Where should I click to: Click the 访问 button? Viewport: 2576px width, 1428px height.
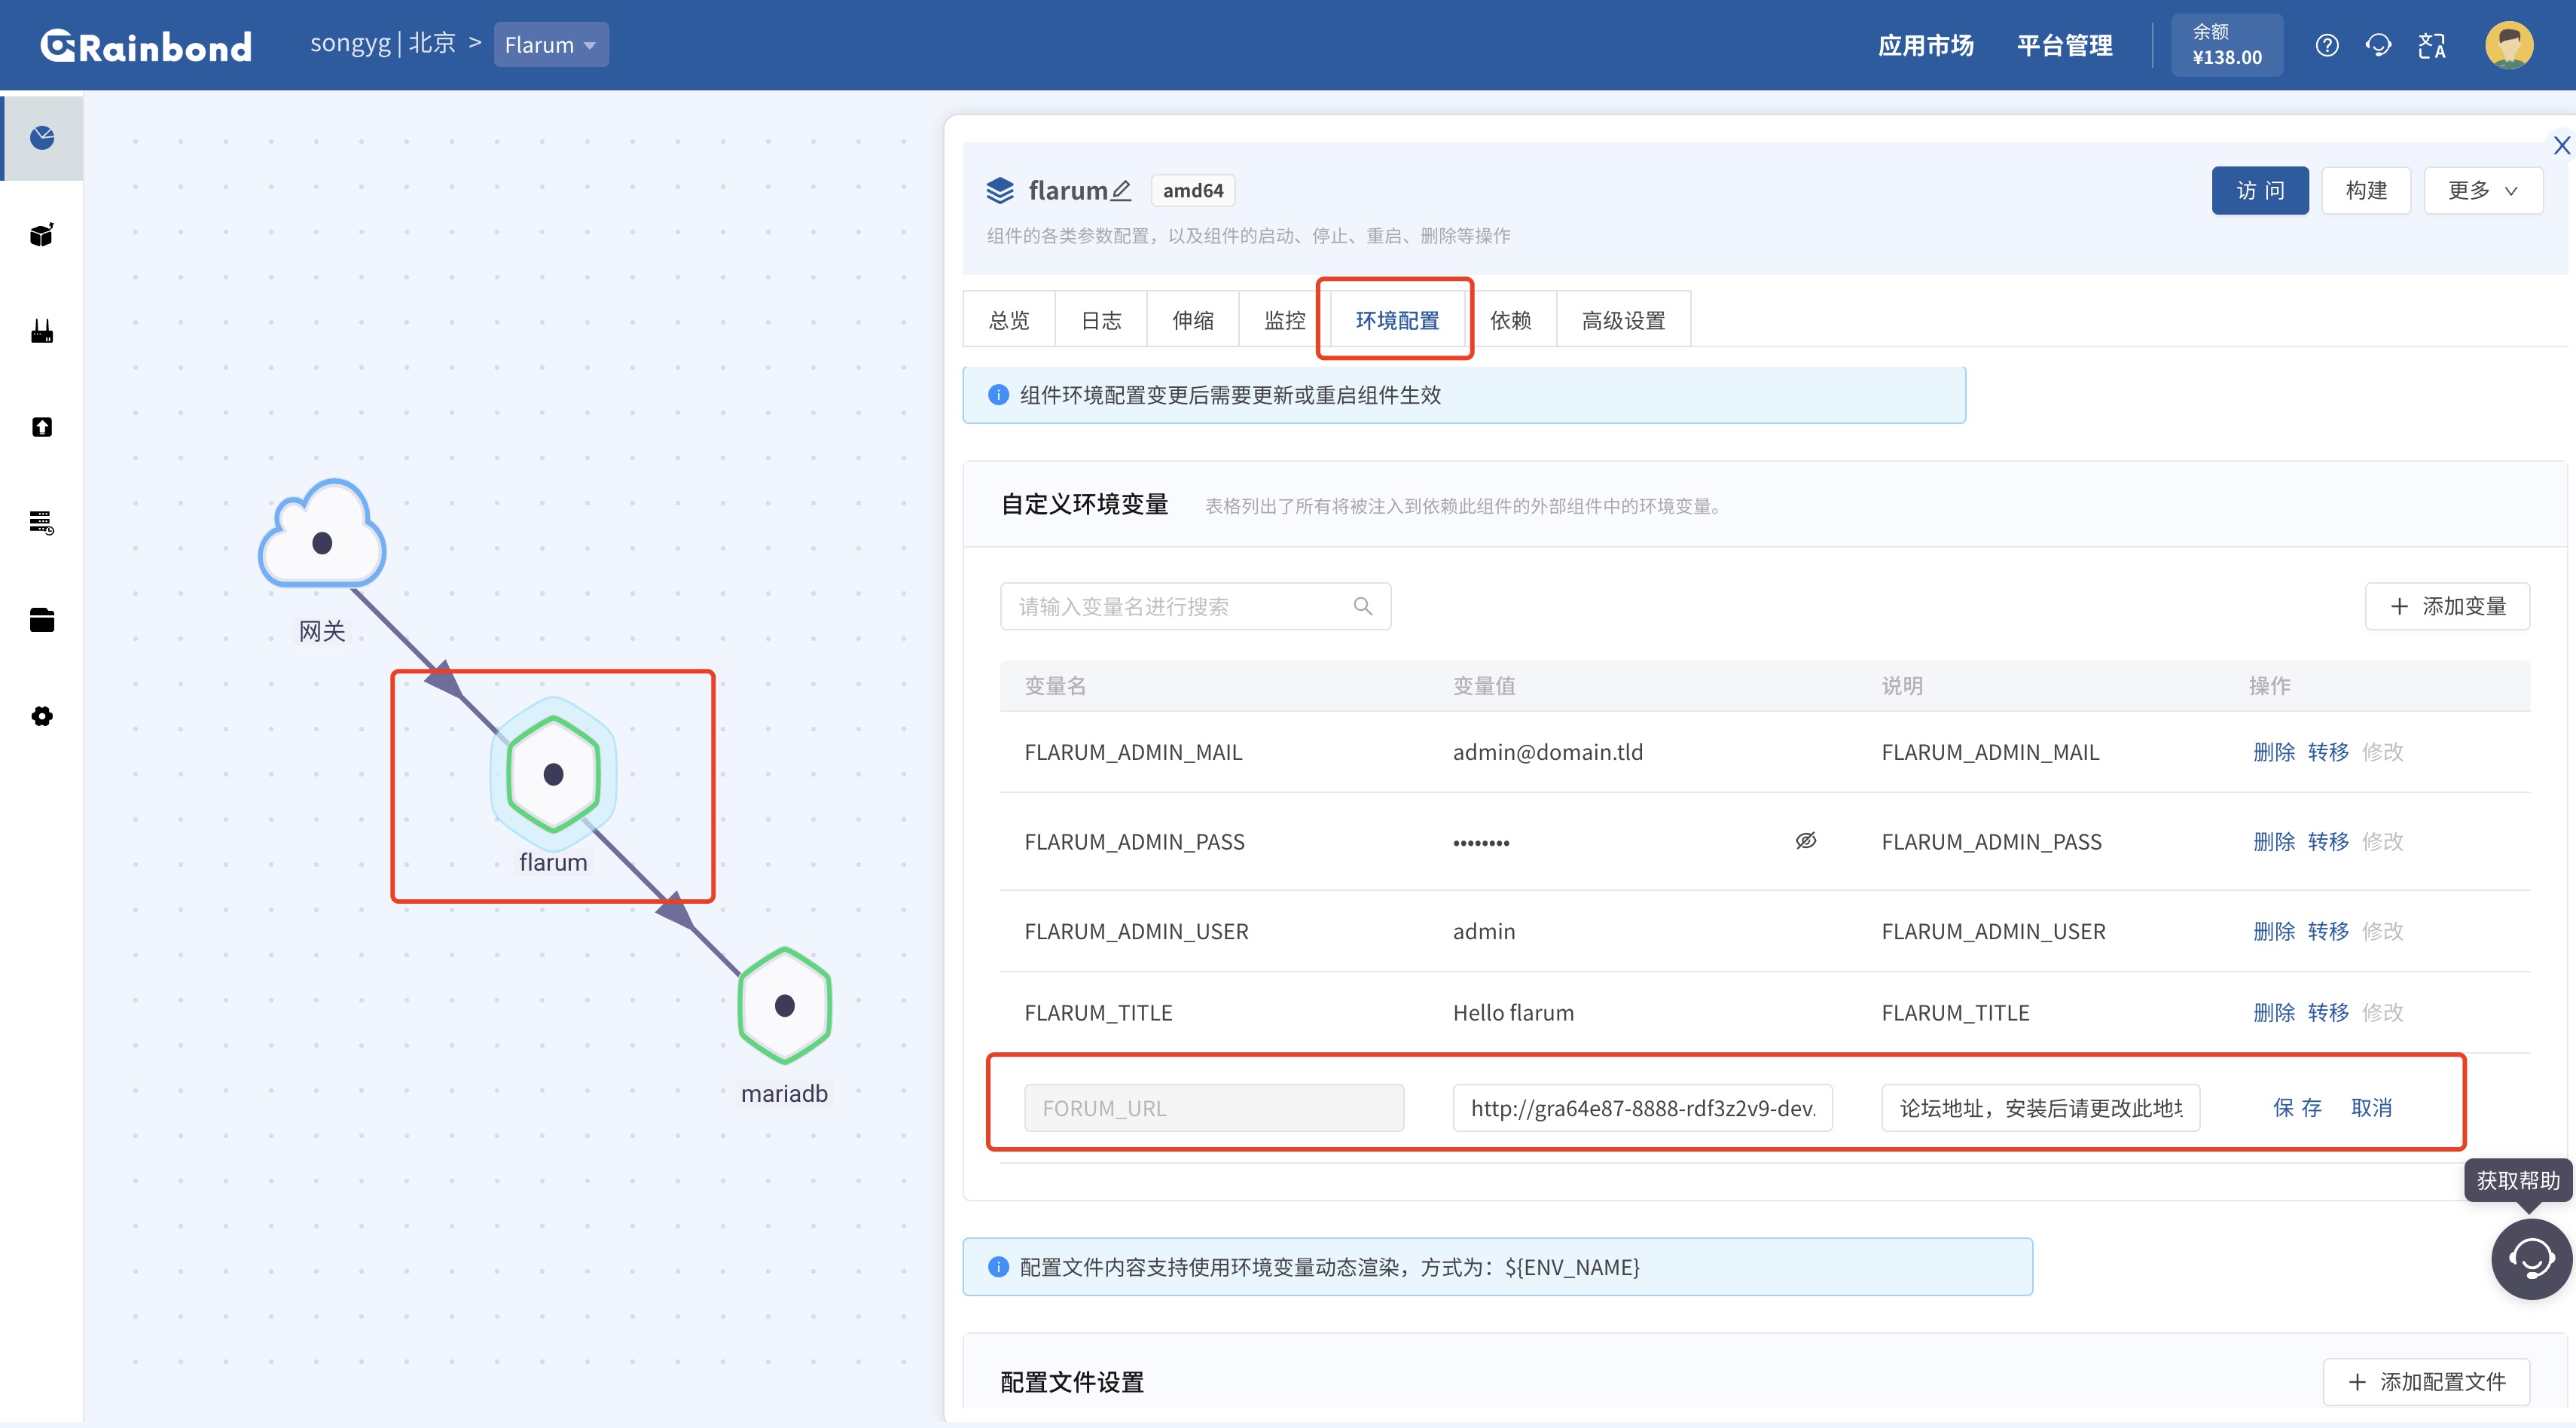pos(2260,190)
